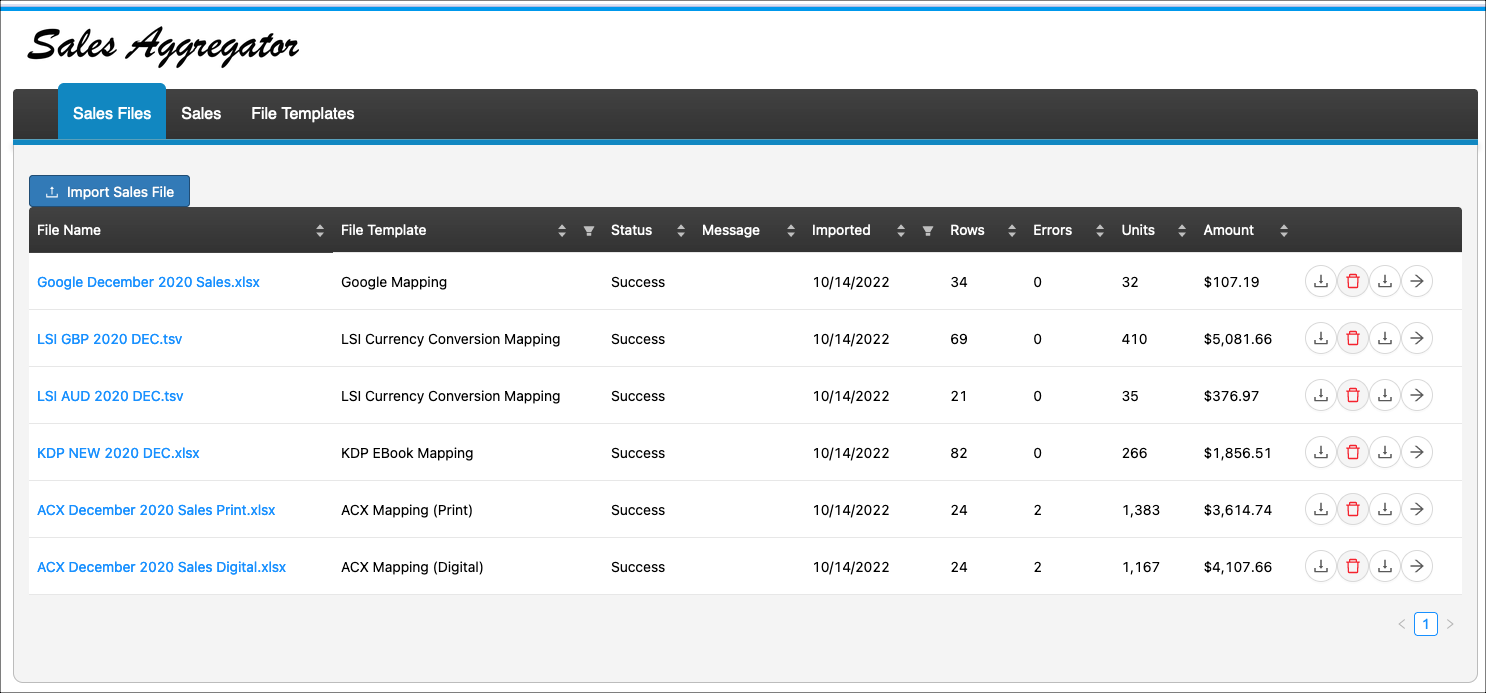Sort table by Errors column
The height and width of the screenshot is (693, 1486).
(1100, 231)
